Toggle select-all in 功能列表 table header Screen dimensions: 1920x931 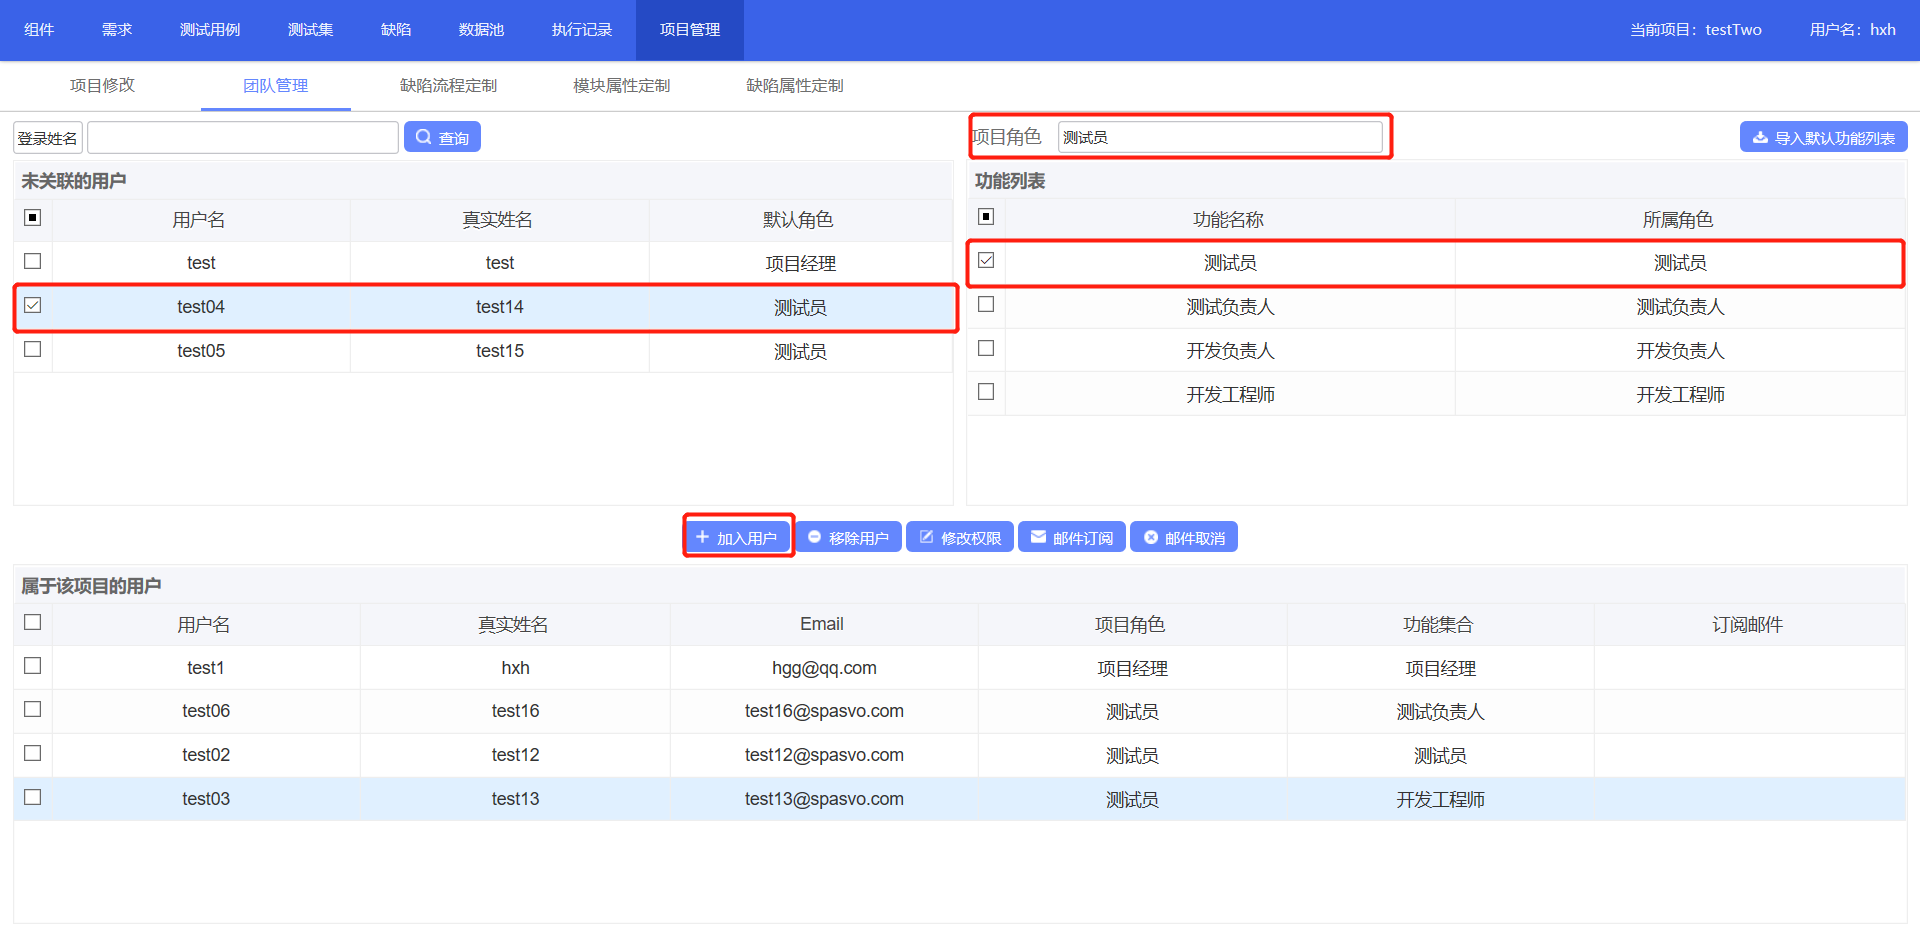click(x=986, y=217)
